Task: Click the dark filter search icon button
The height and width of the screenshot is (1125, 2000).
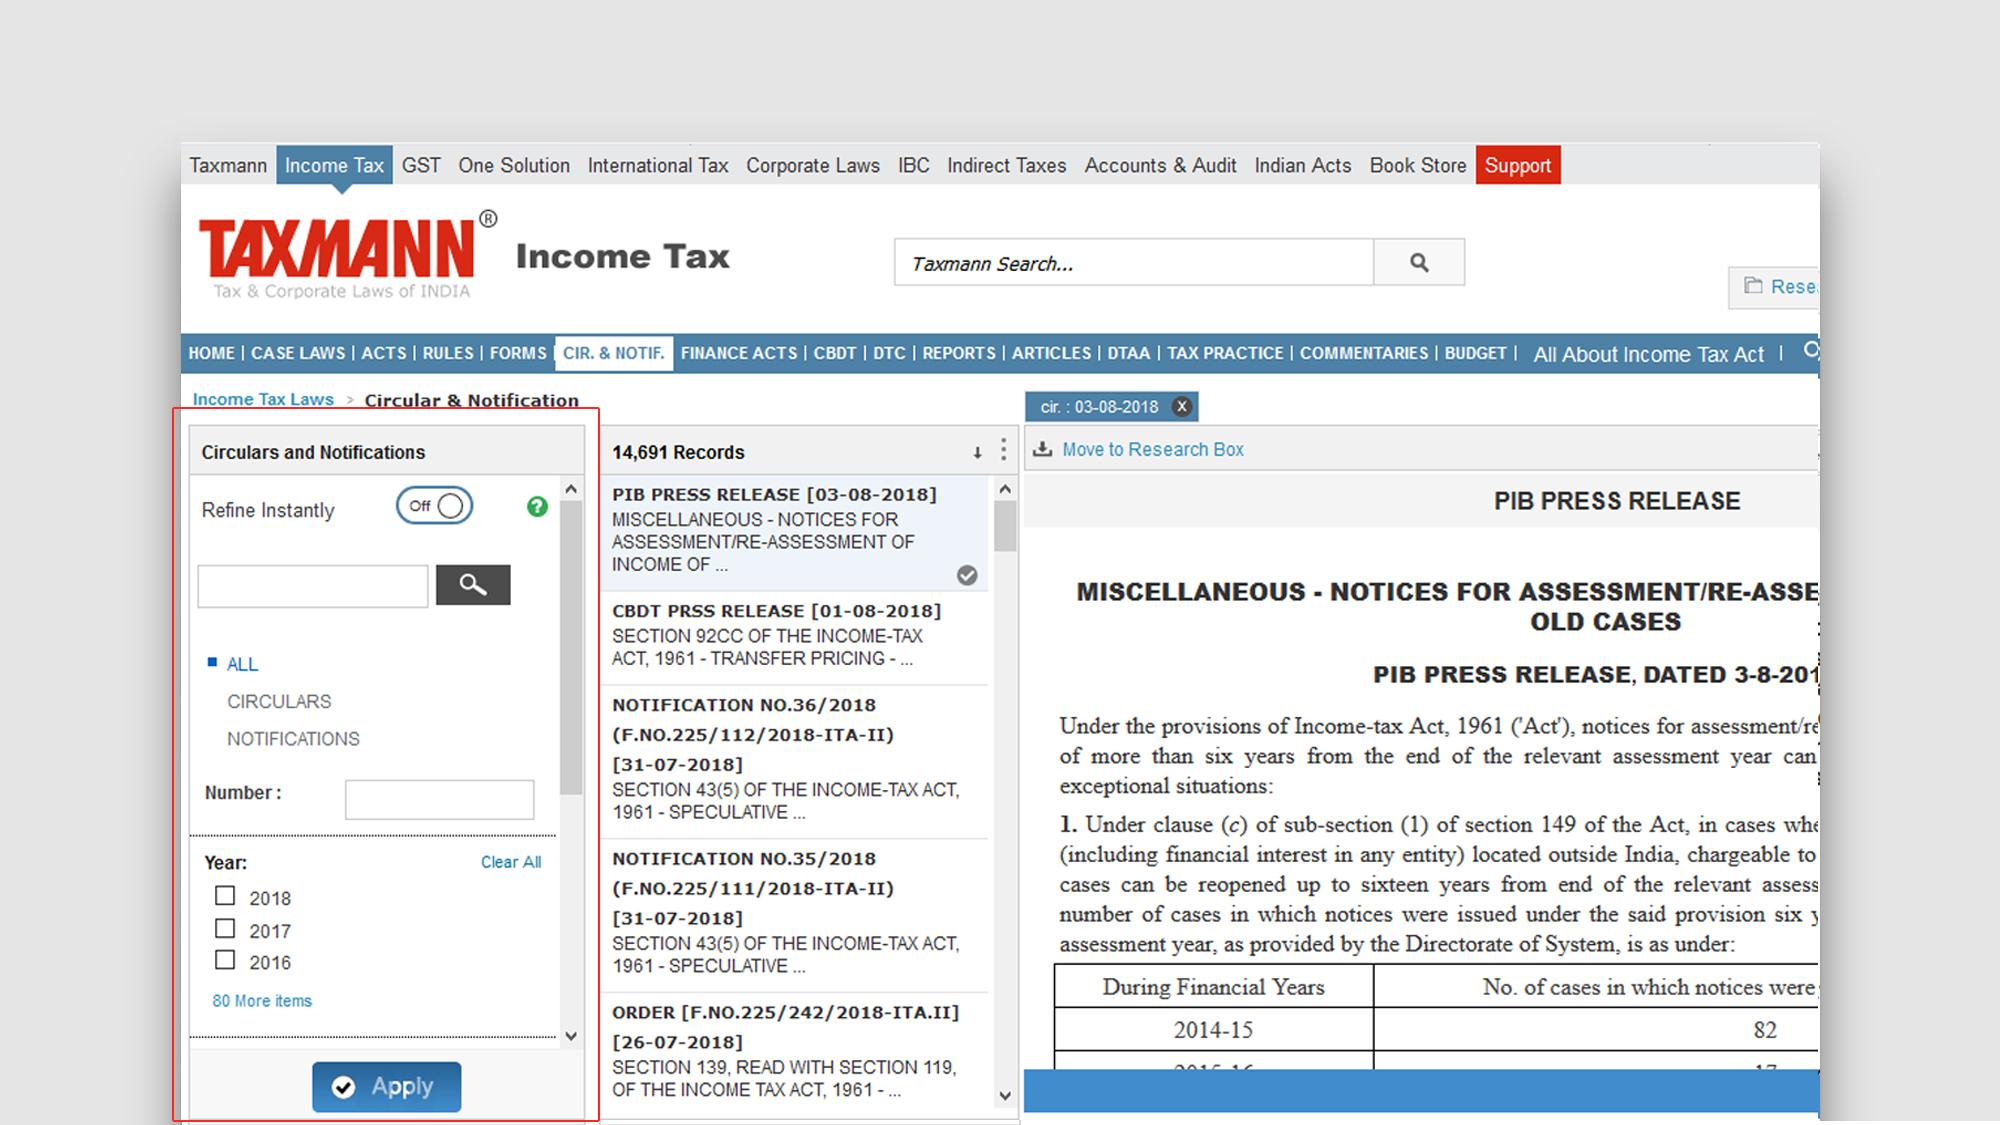Action: [473, 585]
